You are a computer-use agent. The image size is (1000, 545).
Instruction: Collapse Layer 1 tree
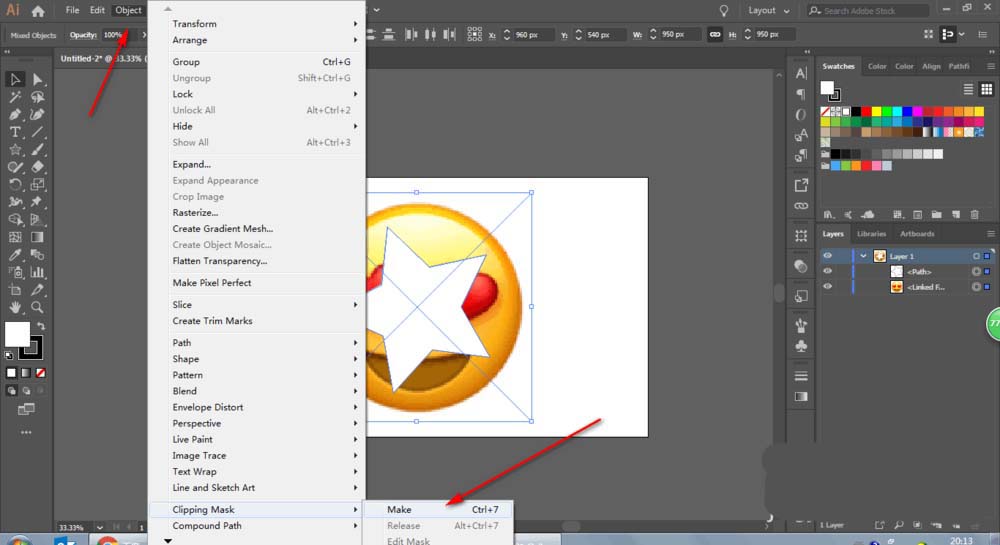pyautogui.click(x=863, y=256)
